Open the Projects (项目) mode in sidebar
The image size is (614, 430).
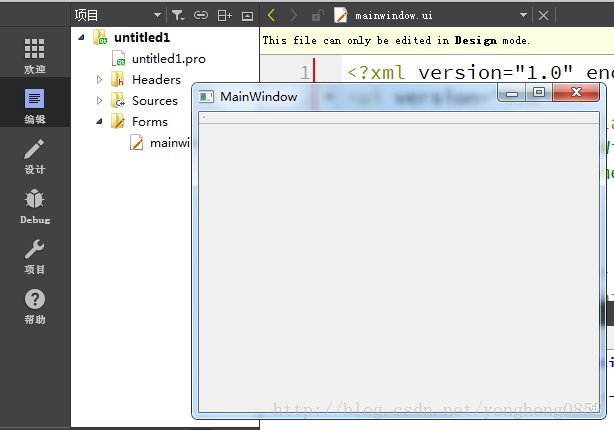pyautogui.click(x=34, y=256)
